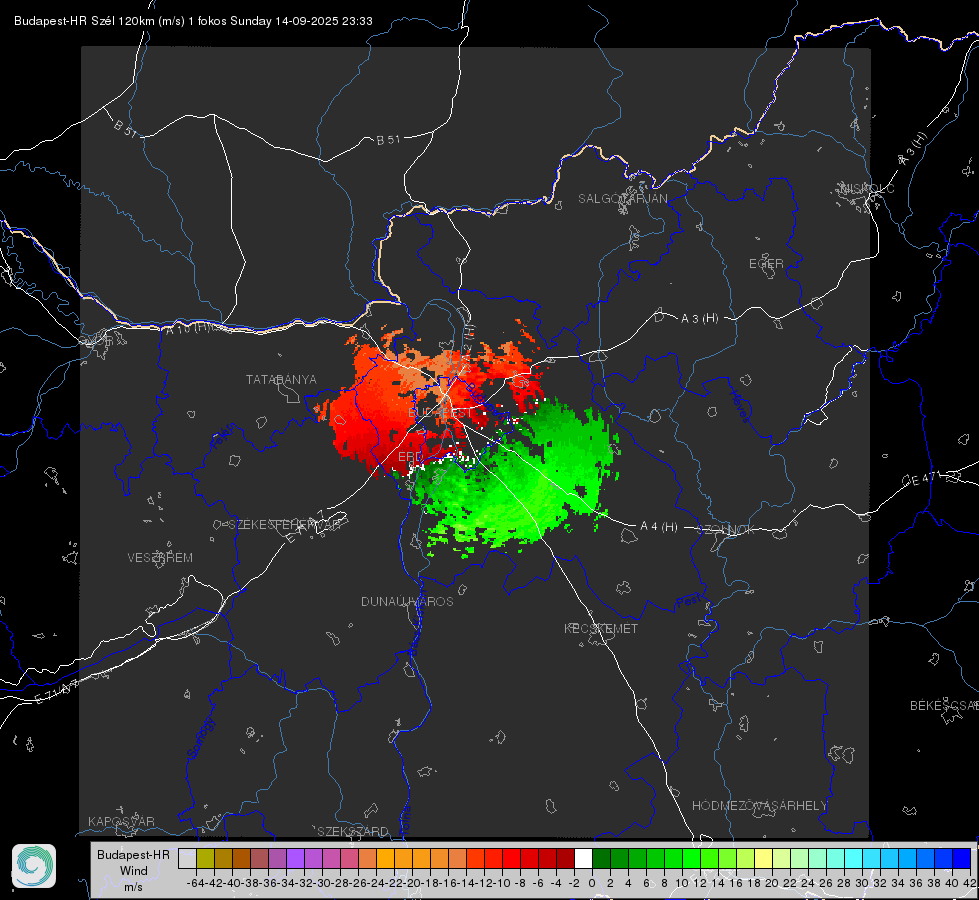Image resolution: width=979 pixels, height=900 pixels.
Task: Select the '24' legend value
Action: (x=808, y=883)
